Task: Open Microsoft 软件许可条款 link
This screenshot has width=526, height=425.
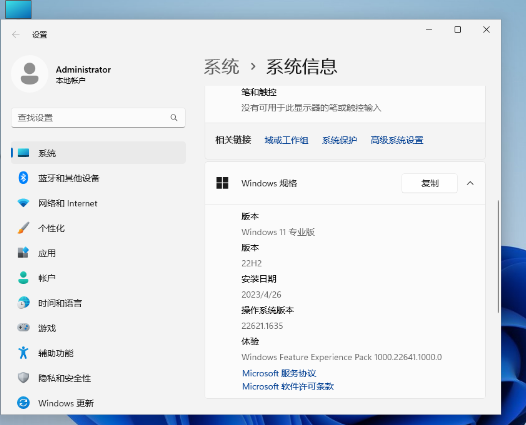Action: pyautogui.click(x=288, y=386)
